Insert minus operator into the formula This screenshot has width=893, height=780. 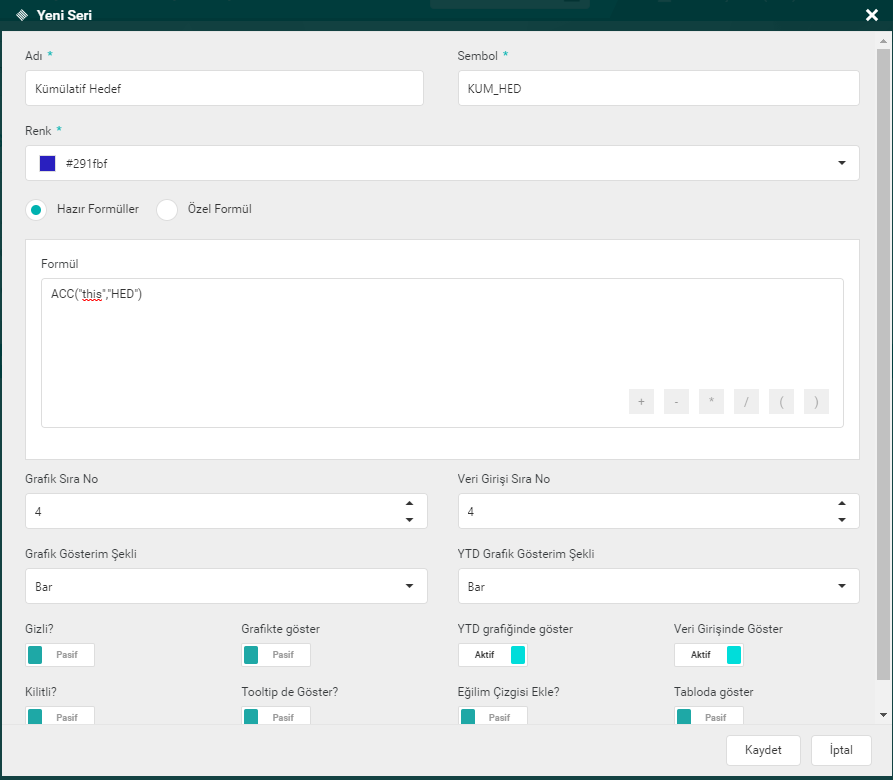click(676, 402)
